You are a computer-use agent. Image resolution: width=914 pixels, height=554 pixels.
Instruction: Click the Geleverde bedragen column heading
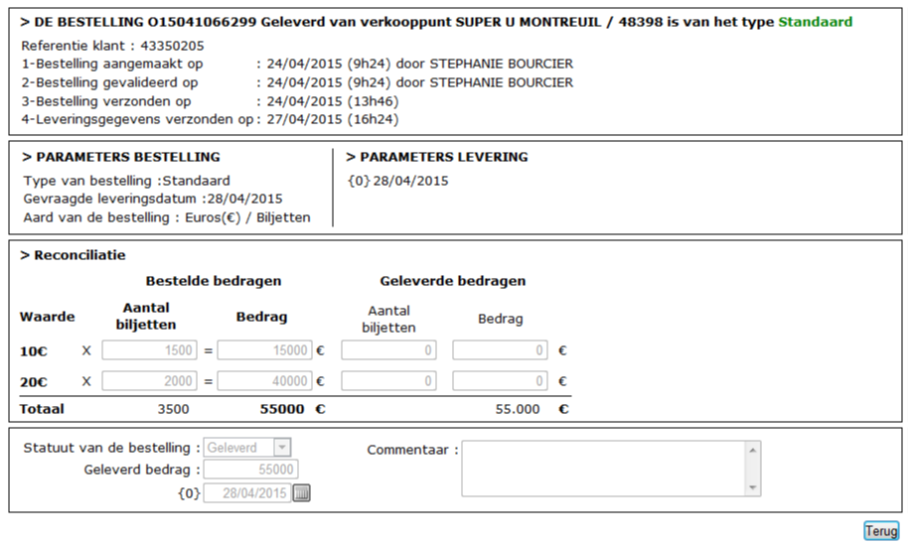(453, 281)
